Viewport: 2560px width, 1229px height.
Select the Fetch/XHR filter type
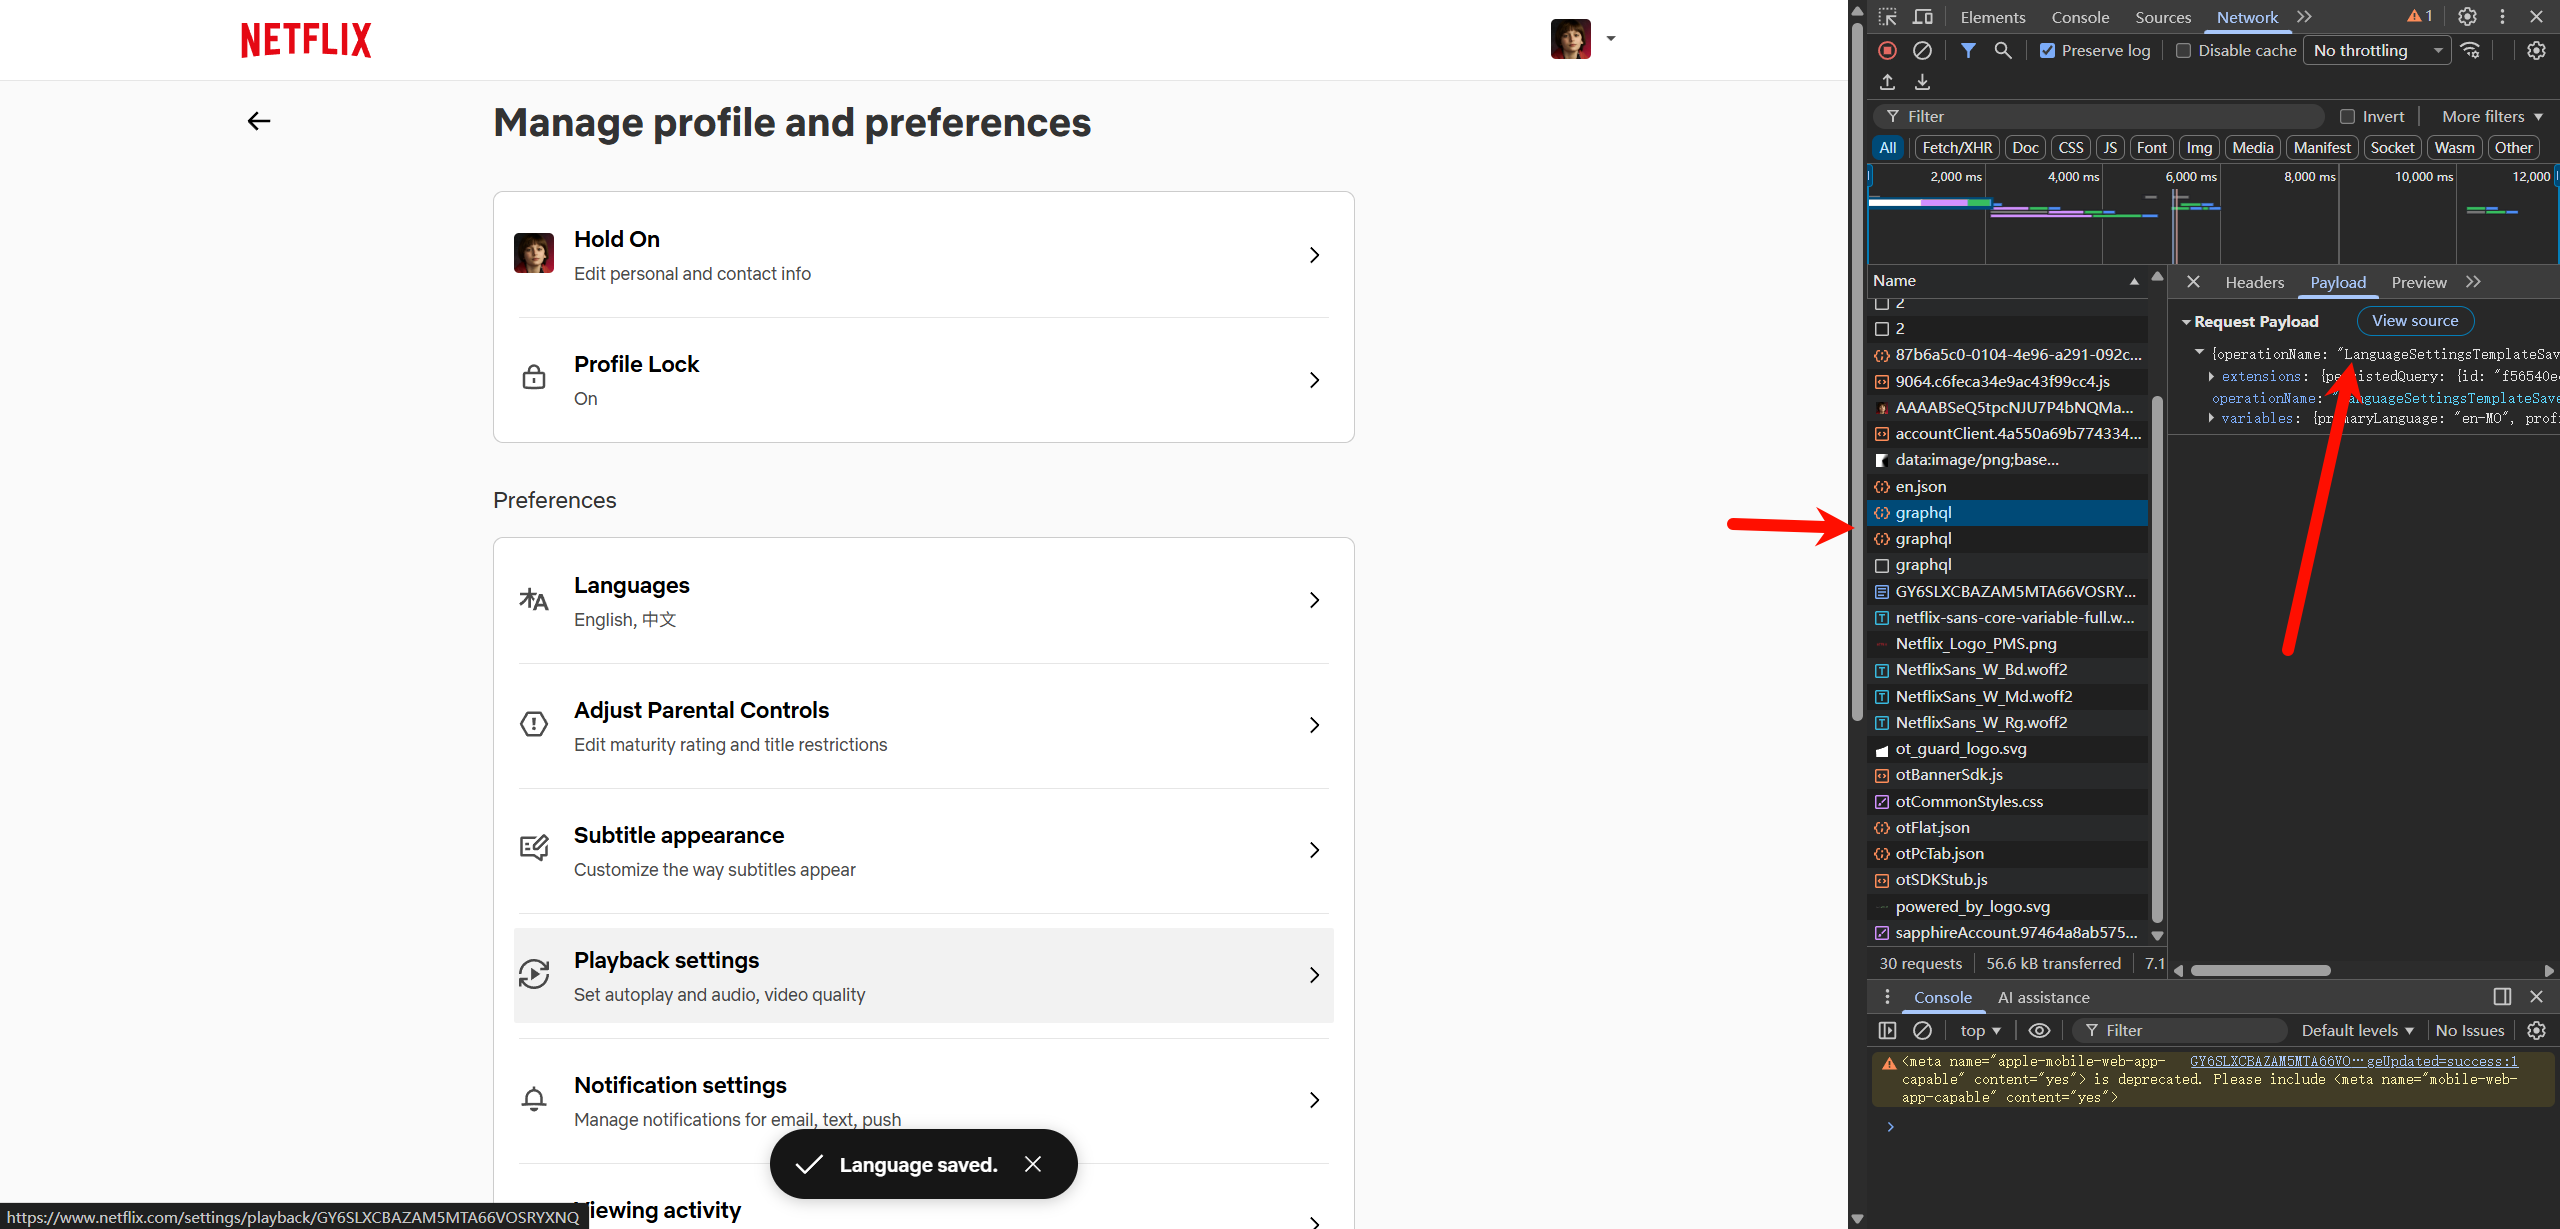click(1956, 148)
